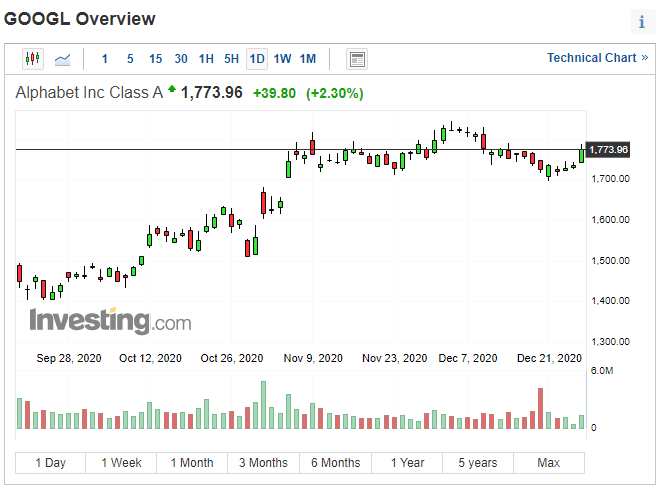Show the 1 Year range
The width and height of the screenshot is (664, 496).
pos(407,463)
